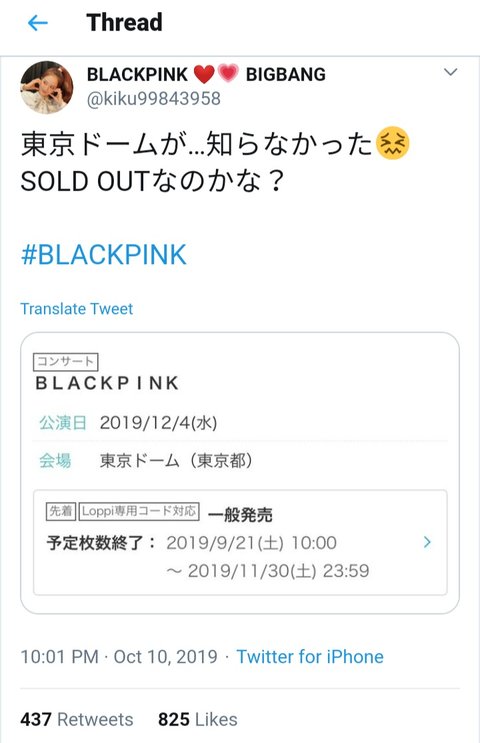The width and height of the screenshot is (480, 743).
Task: Click Translate Tweet
Action: tap(77, 309)
